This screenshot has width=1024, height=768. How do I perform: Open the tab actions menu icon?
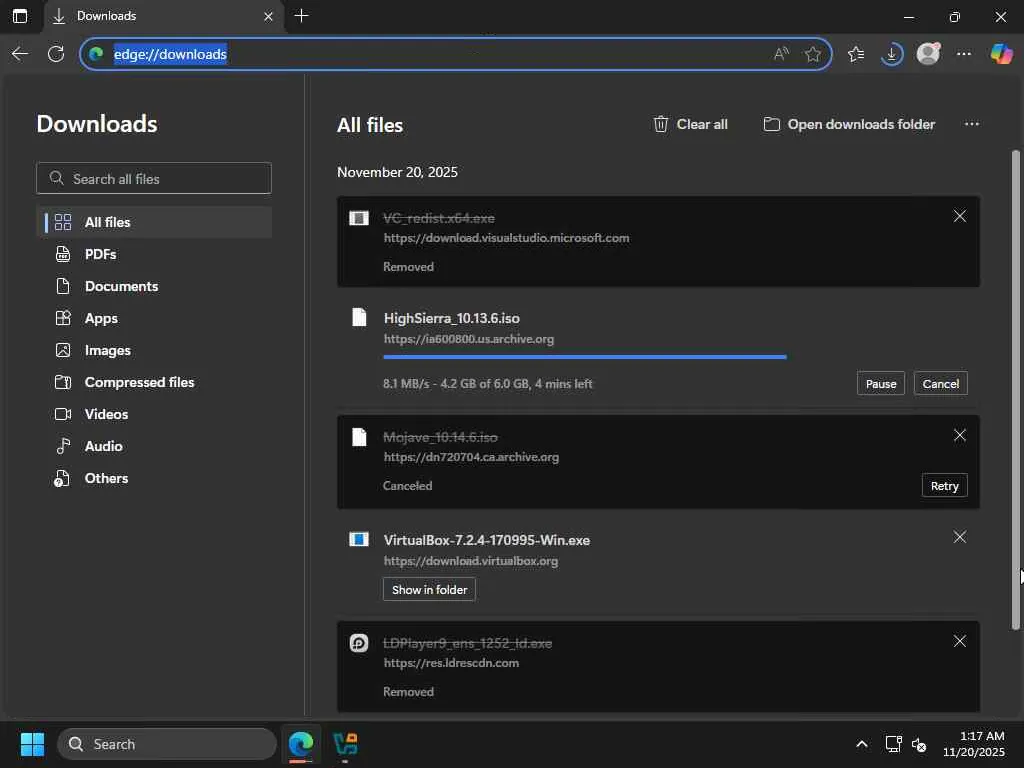point(20,16)
